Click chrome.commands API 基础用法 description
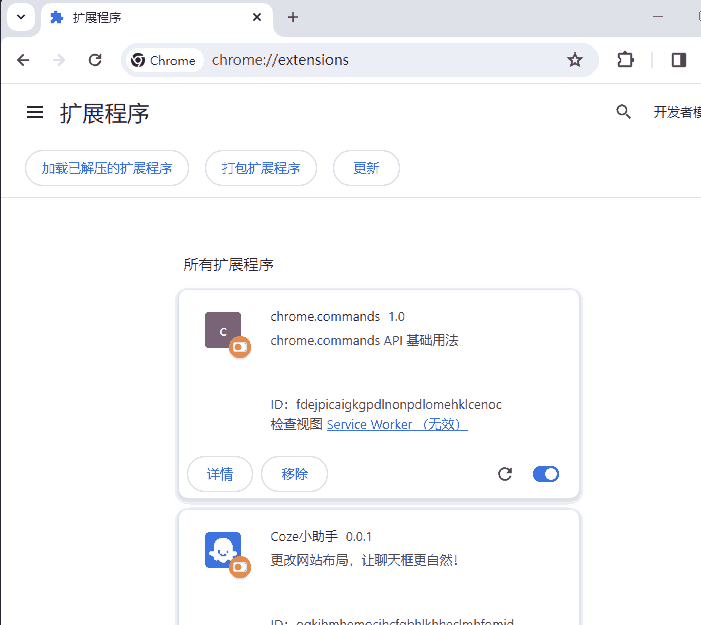701x625 pixels. point(364,341)
